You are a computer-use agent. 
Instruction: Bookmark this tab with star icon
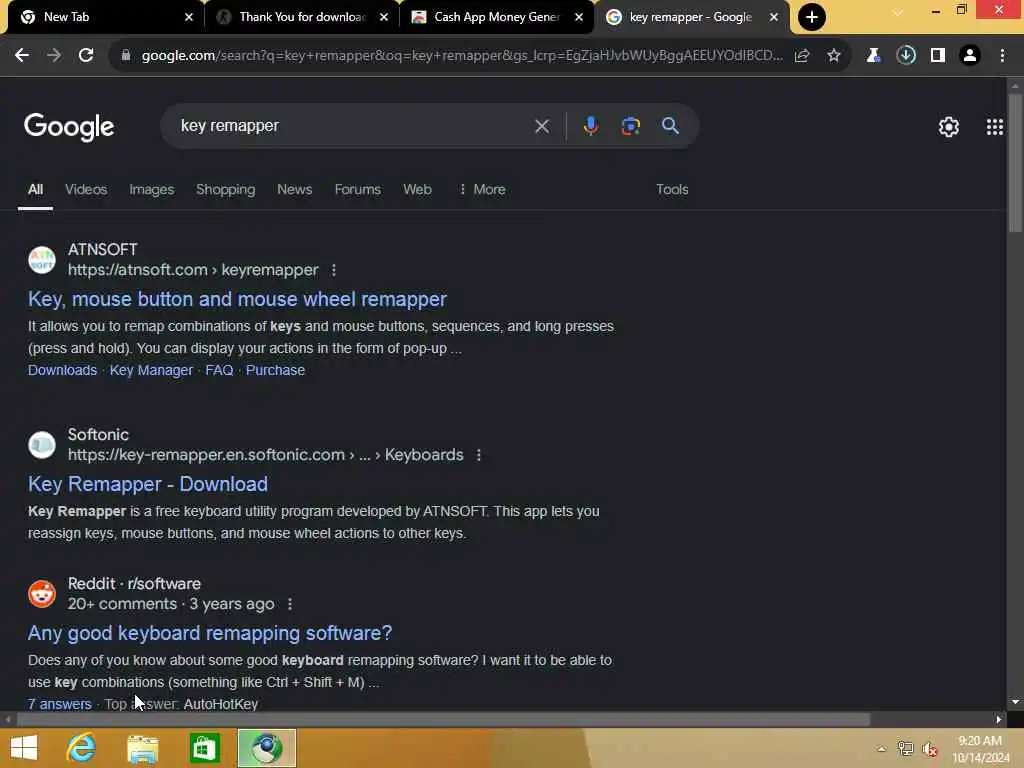(834, 56)
